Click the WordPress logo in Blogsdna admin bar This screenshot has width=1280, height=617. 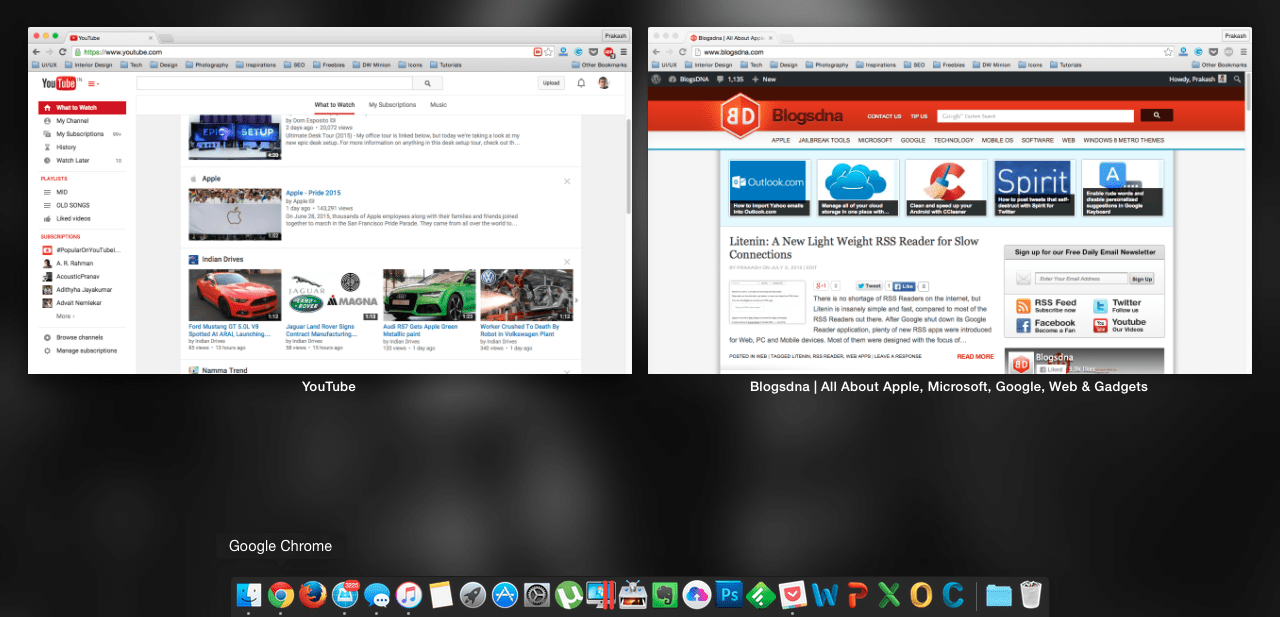656,78
